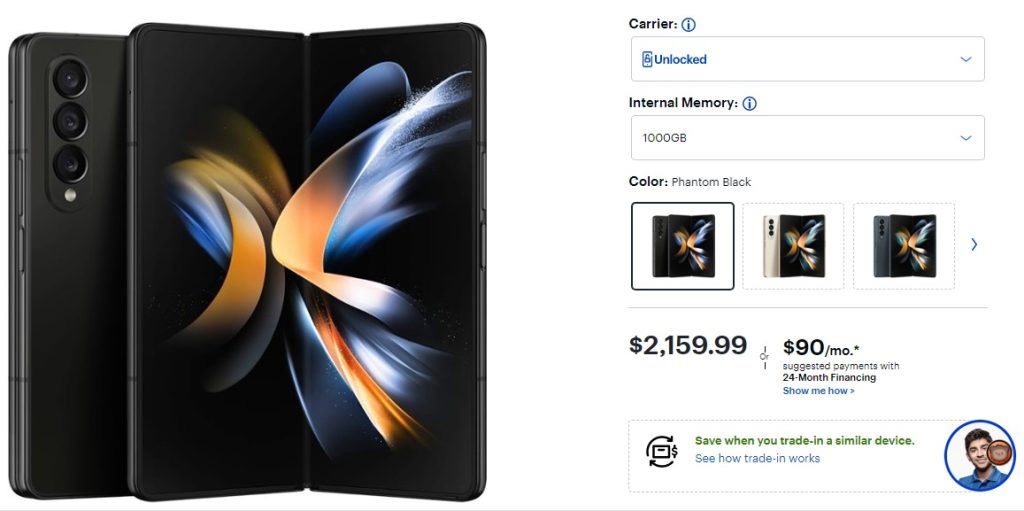The image size is (1024, 511).
Task: Expand the Internal Memory dropdown chevron
Action: [x=966, y=138]
